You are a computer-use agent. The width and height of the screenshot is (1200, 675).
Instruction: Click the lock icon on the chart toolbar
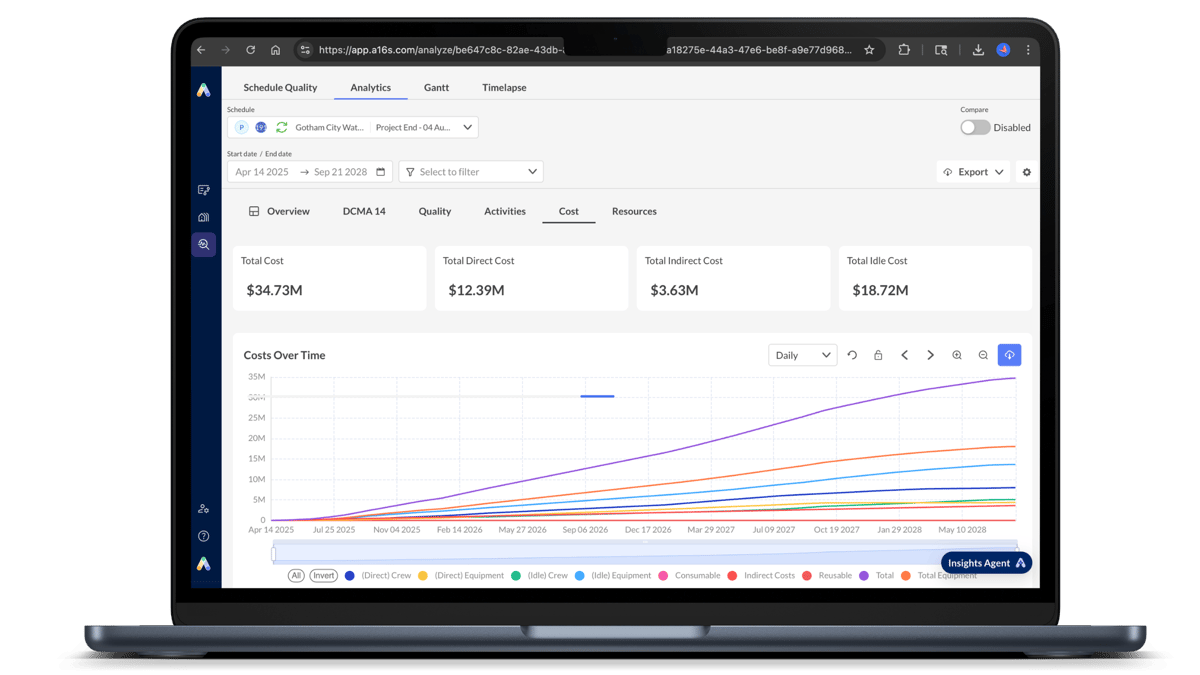click(x=878, y=355)
